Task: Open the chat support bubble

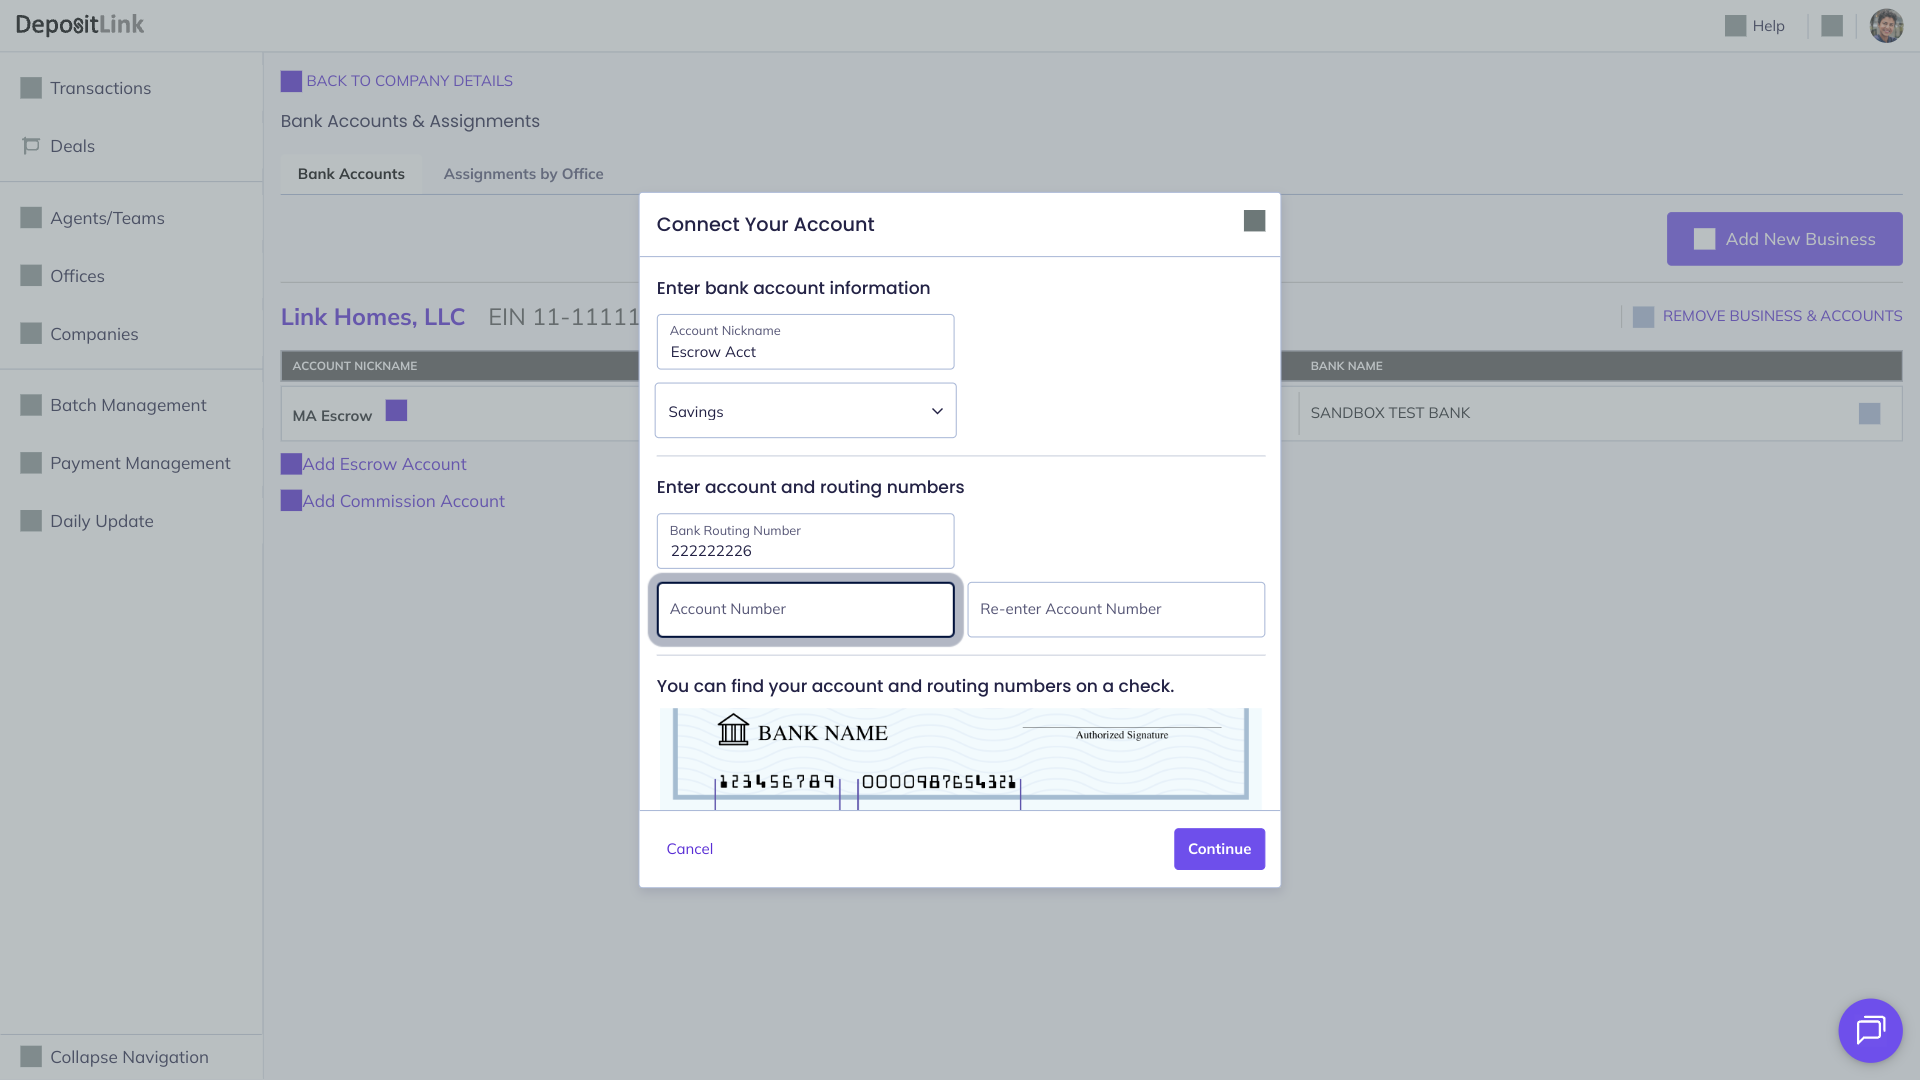Action: (x=1870, y=1030)
